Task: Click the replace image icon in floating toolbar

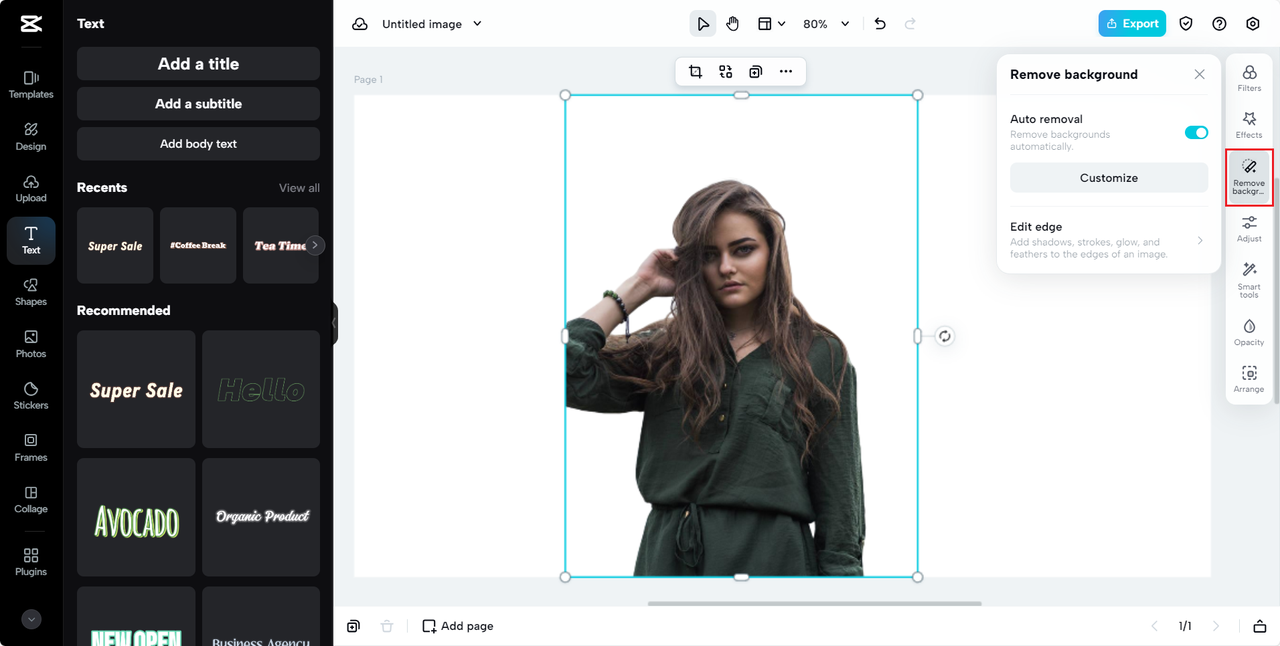Action: coord(726,72)
